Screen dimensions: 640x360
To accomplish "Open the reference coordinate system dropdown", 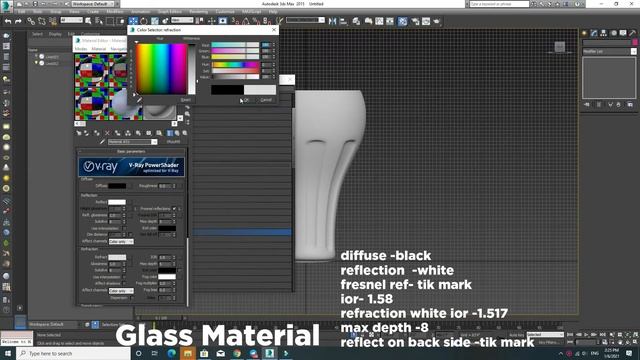I will coord(182,20).
